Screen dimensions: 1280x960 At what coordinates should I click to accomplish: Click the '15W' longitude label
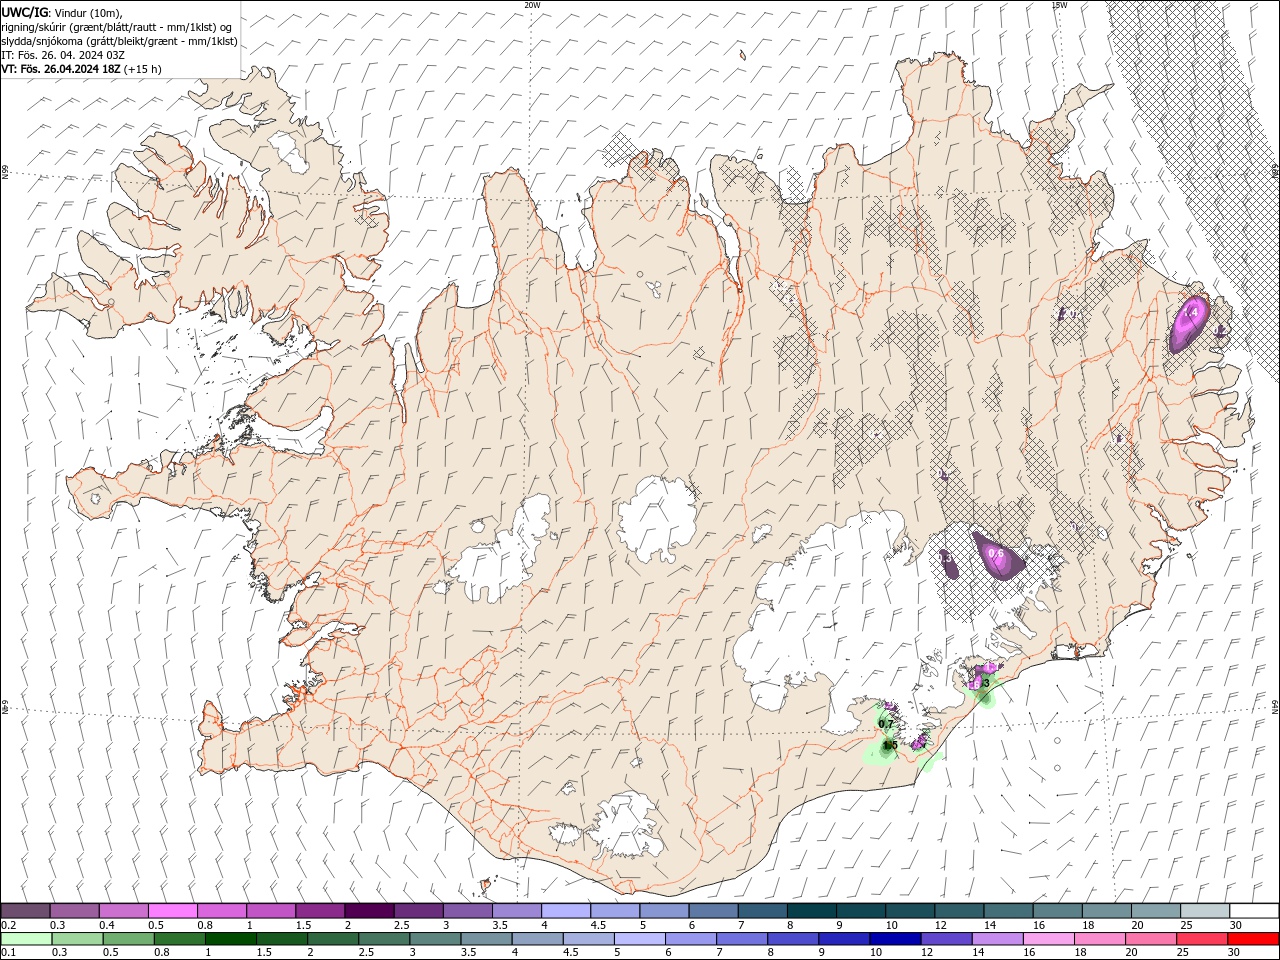tap(1059, 5)
